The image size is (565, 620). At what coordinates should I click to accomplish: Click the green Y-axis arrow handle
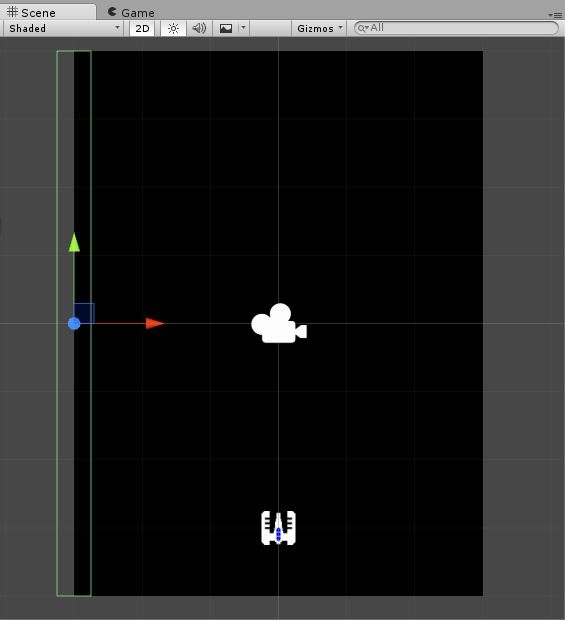[x=74, y=242]
